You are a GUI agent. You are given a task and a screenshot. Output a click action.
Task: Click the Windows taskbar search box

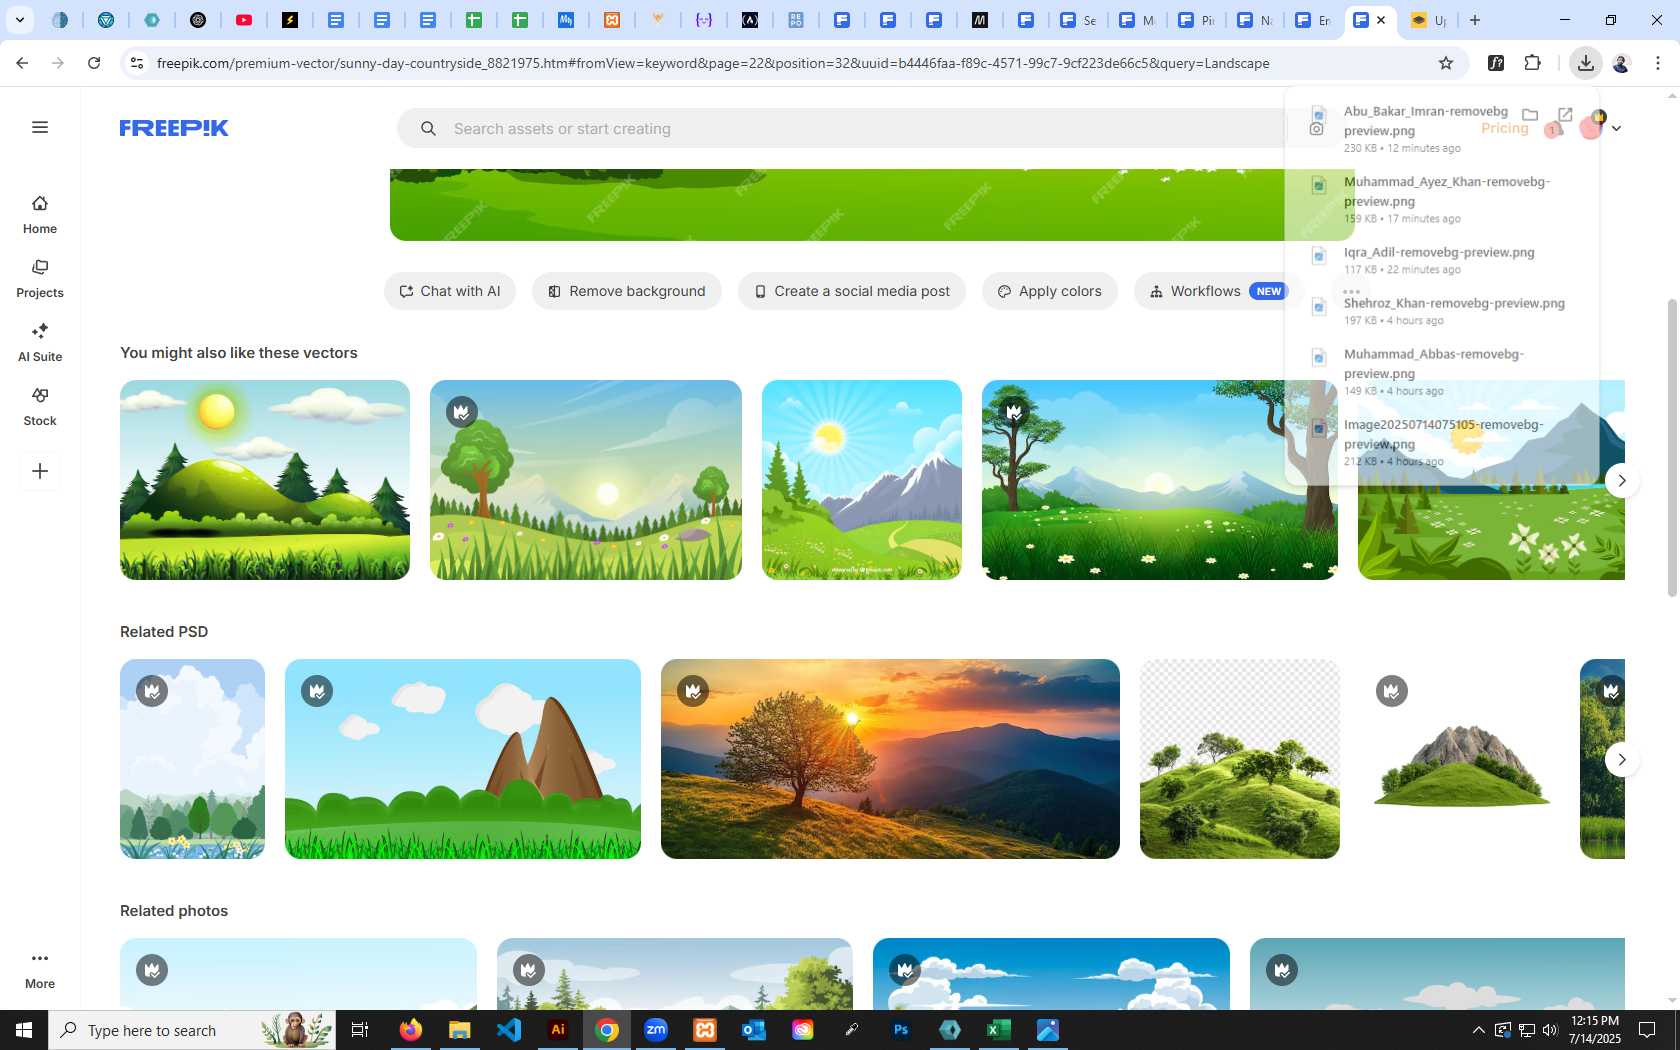(192, 1030)
